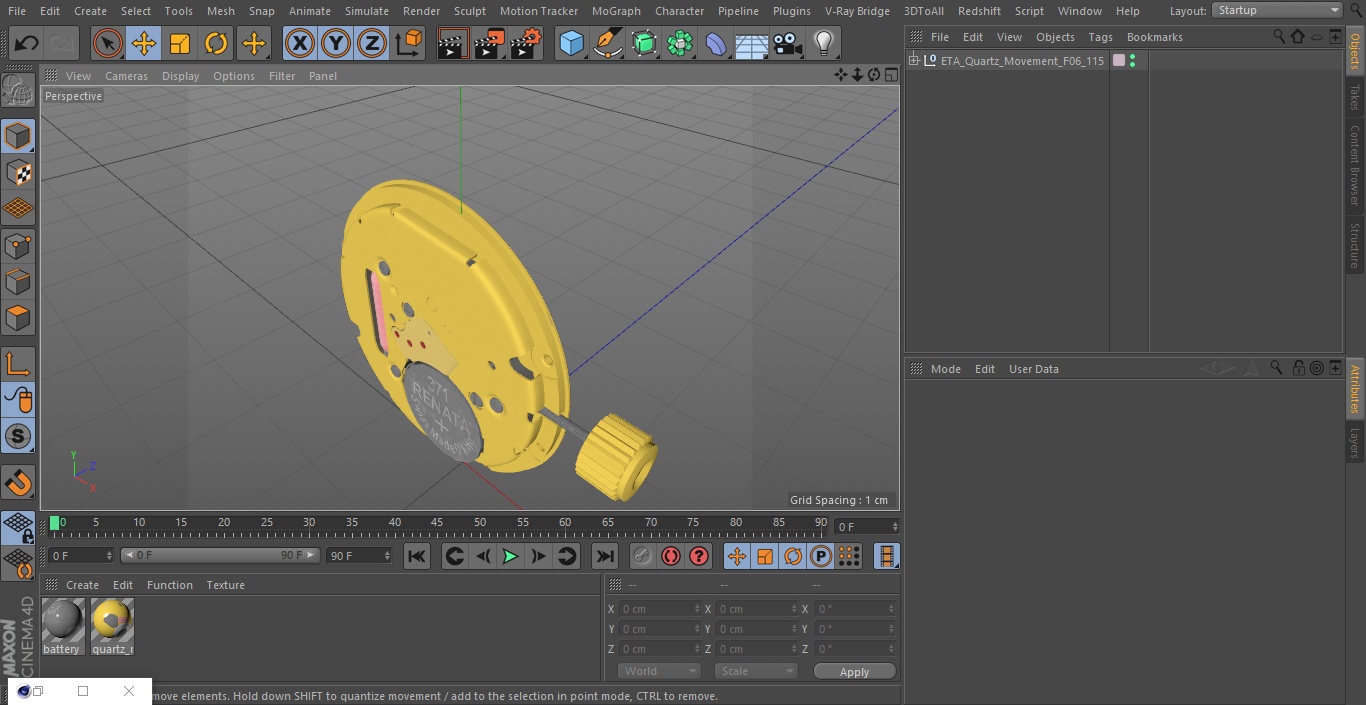The width and height of the screenshot is (1366, 705).
Task: Add a camera object
Action: click(x=788, y=44)
